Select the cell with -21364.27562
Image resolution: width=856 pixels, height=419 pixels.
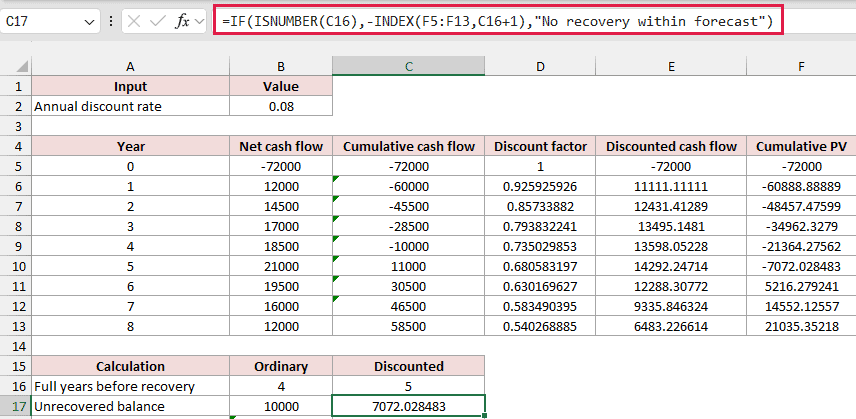click(x=801, y=247)
